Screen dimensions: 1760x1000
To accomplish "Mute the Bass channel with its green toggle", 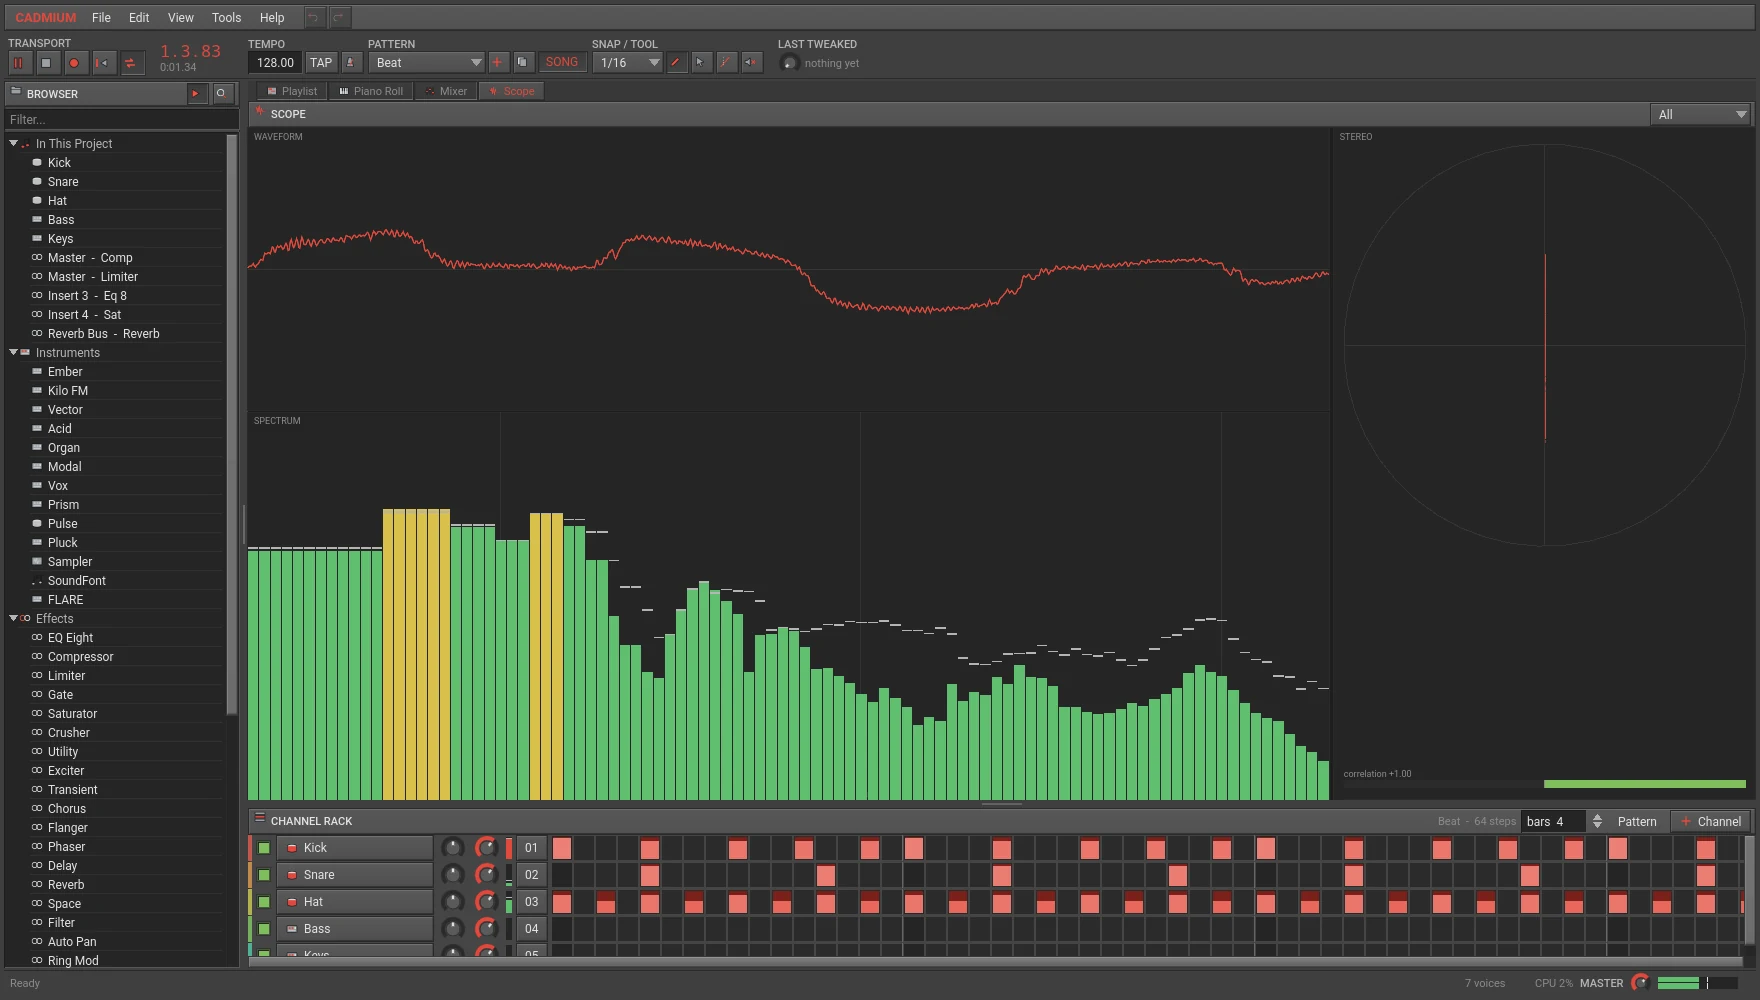I will point(264,929).
